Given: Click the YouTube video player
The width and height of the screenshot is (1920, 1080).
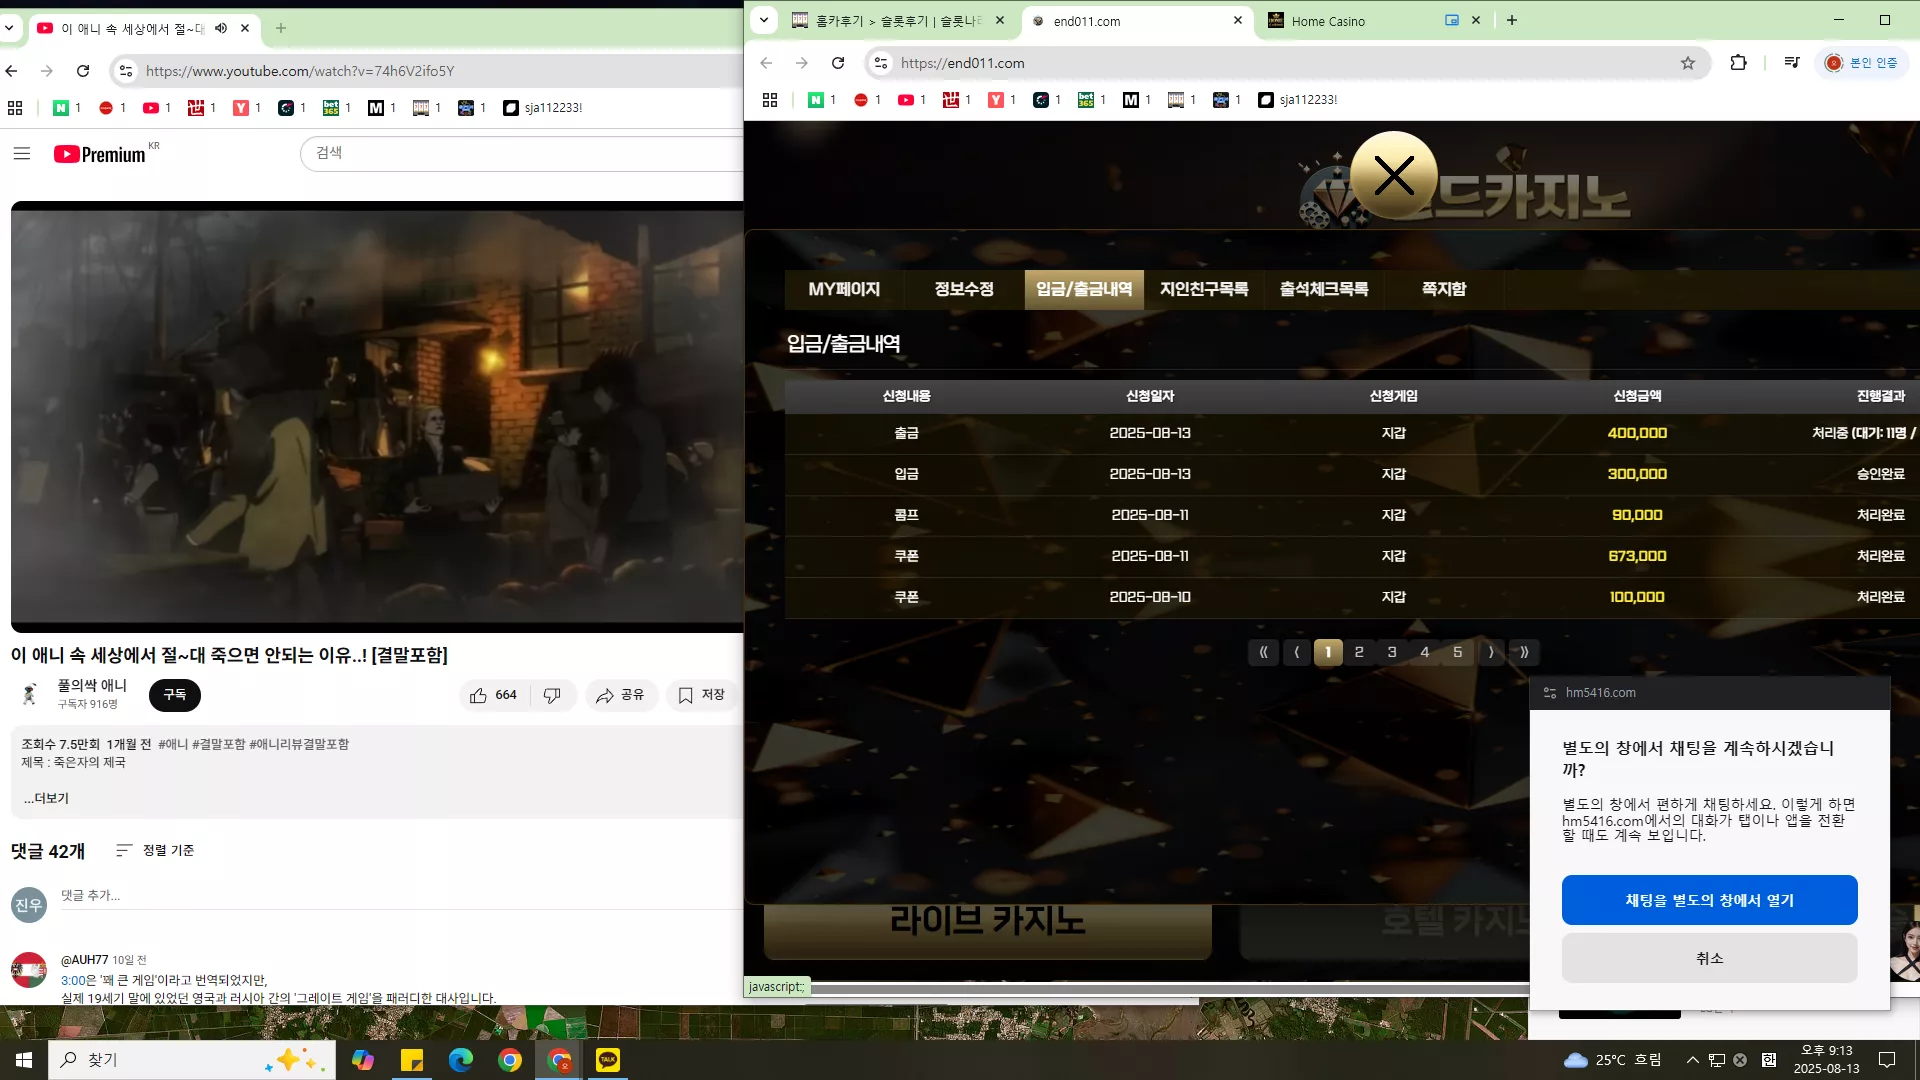Looking at the screenshot, I should [x=377, y=416].
